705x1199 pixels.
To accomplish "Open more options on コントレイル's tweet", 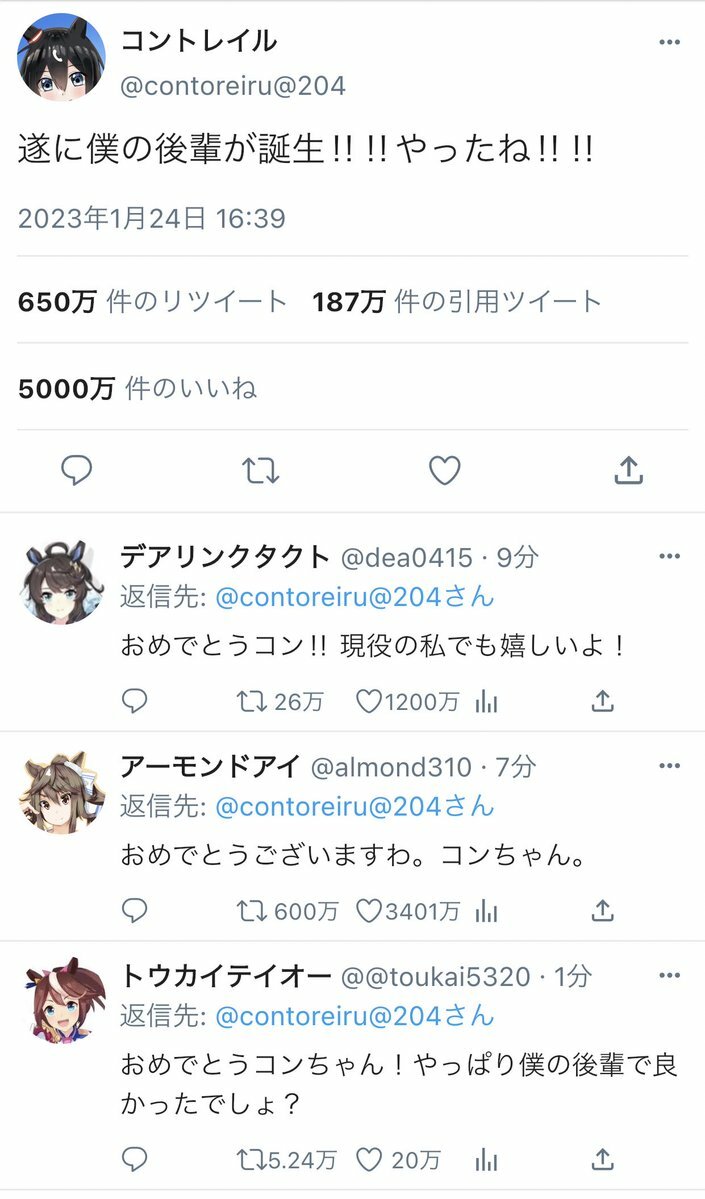I will coord(669,42).
